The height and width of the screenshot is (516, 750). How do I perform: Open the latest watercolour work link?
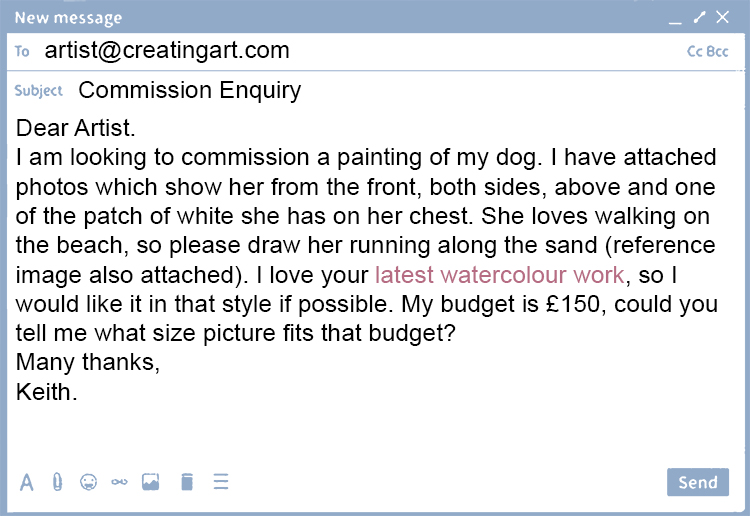tap(499, 274)
